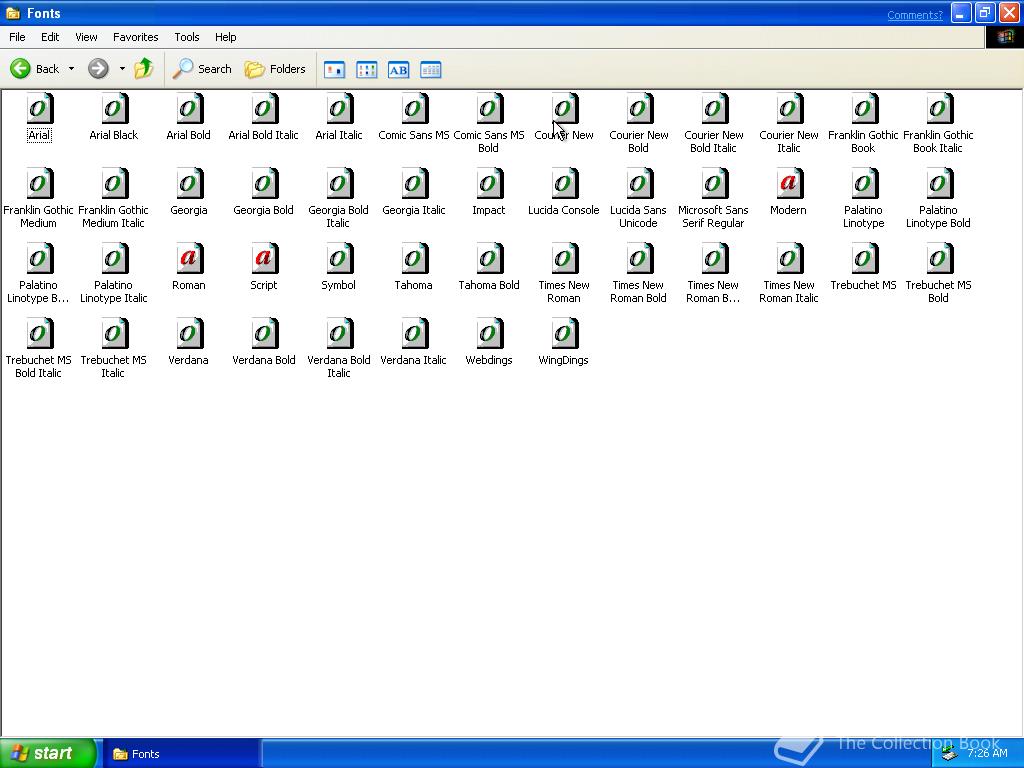This screenshot has height=768, width=1024.
Task: Select the Verdana font icon
Action: click(189, 334)
